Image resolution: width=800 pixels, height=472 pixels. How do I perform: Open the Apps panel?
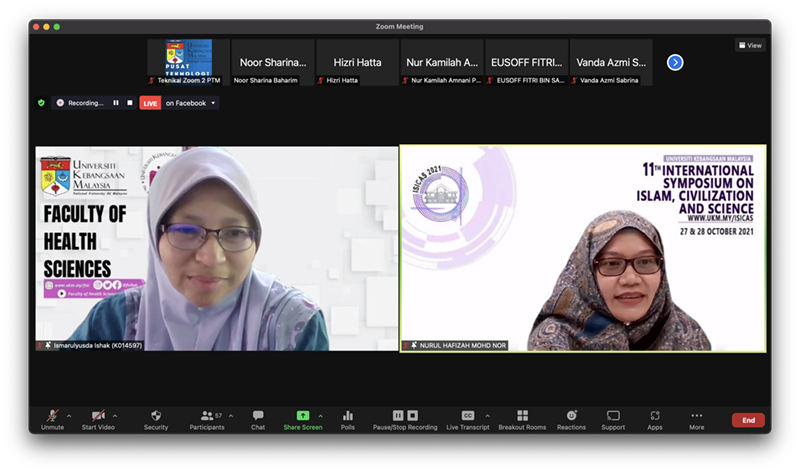[655, 418]
